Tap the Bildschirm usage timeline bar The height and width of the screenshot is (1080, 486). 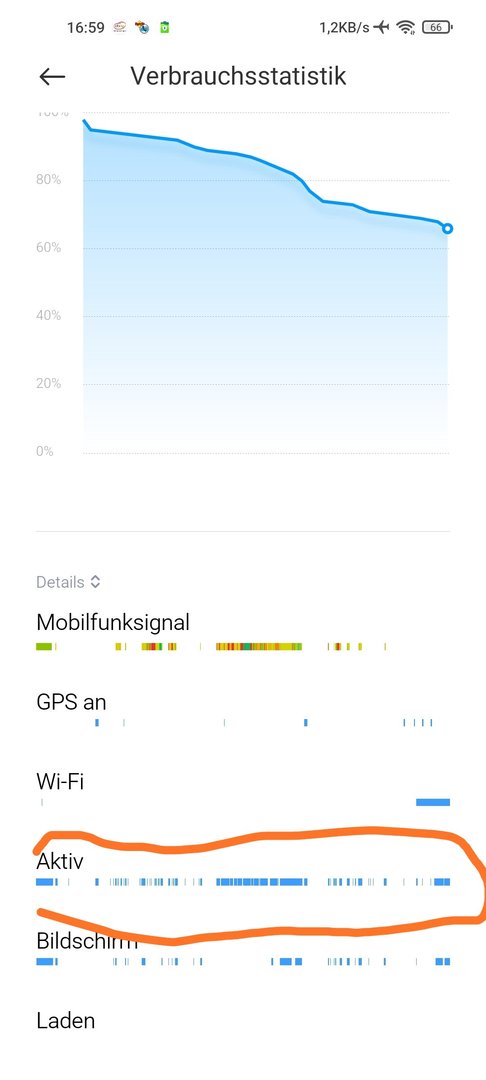tap(243, 962)
